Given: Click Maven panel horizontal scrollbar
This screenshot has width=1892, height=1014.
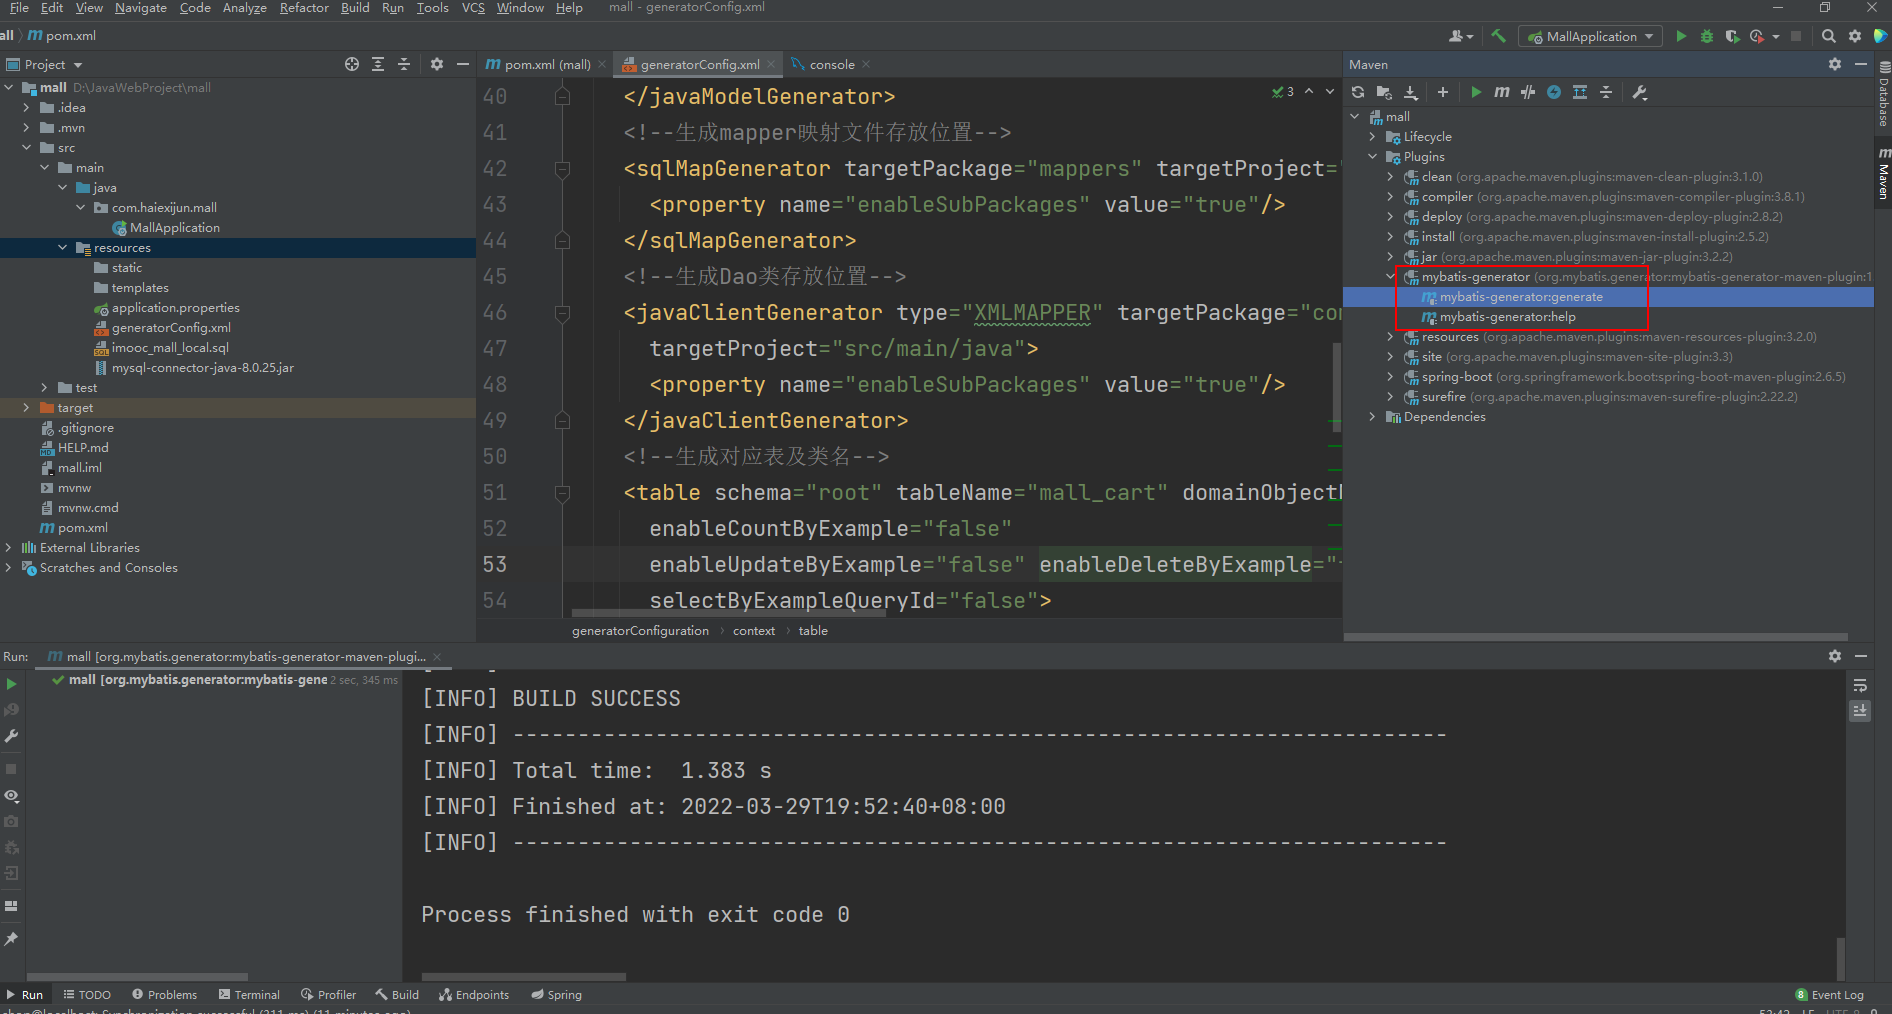Looking at the screenshot, I should tap(1596, 637).
